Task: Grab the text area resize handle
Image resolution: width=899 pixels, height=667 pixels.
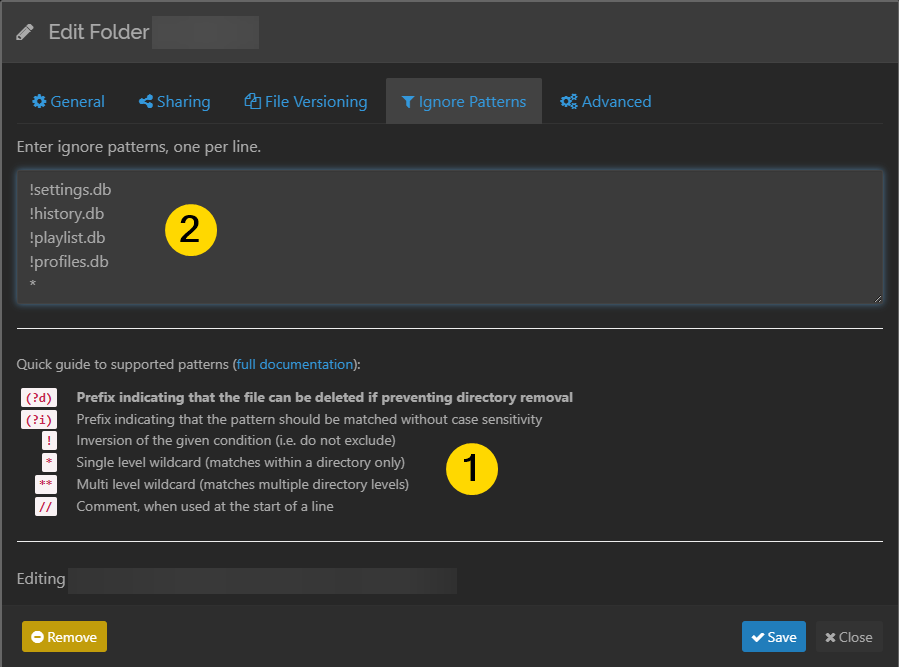Action: click(x=877, y=297)
